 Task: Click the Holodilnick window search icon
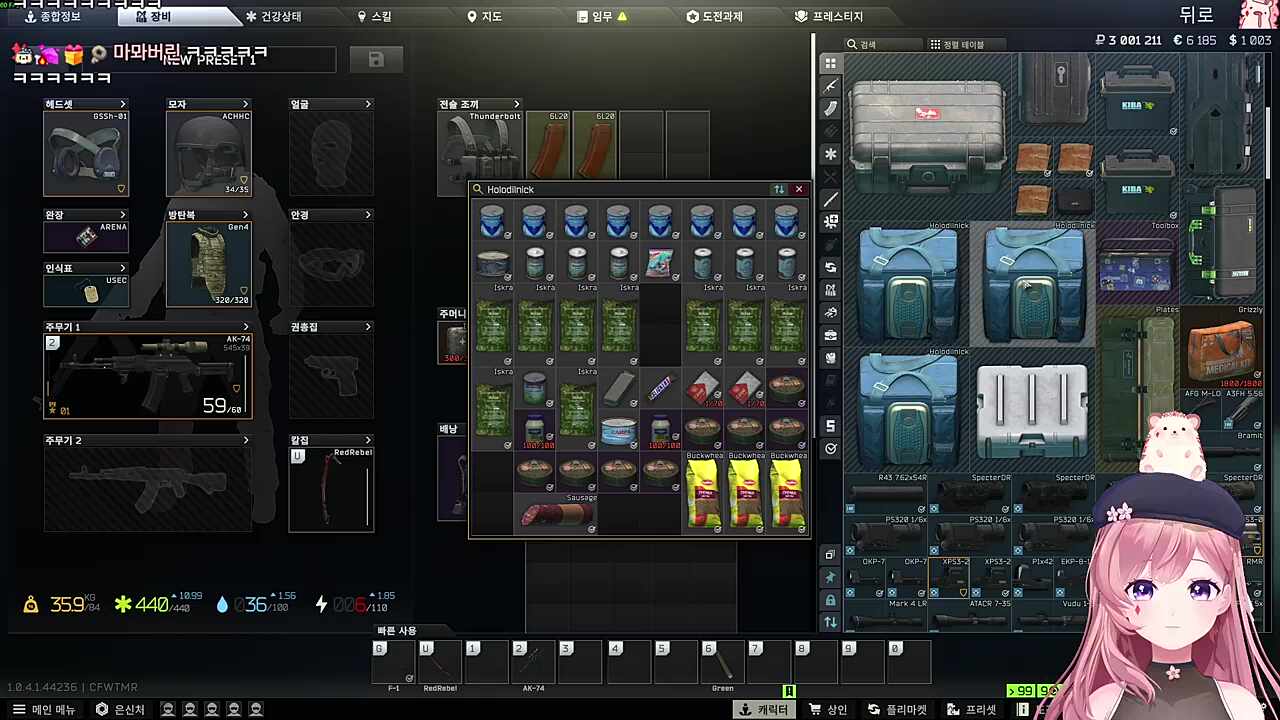[x=478, y=189]
